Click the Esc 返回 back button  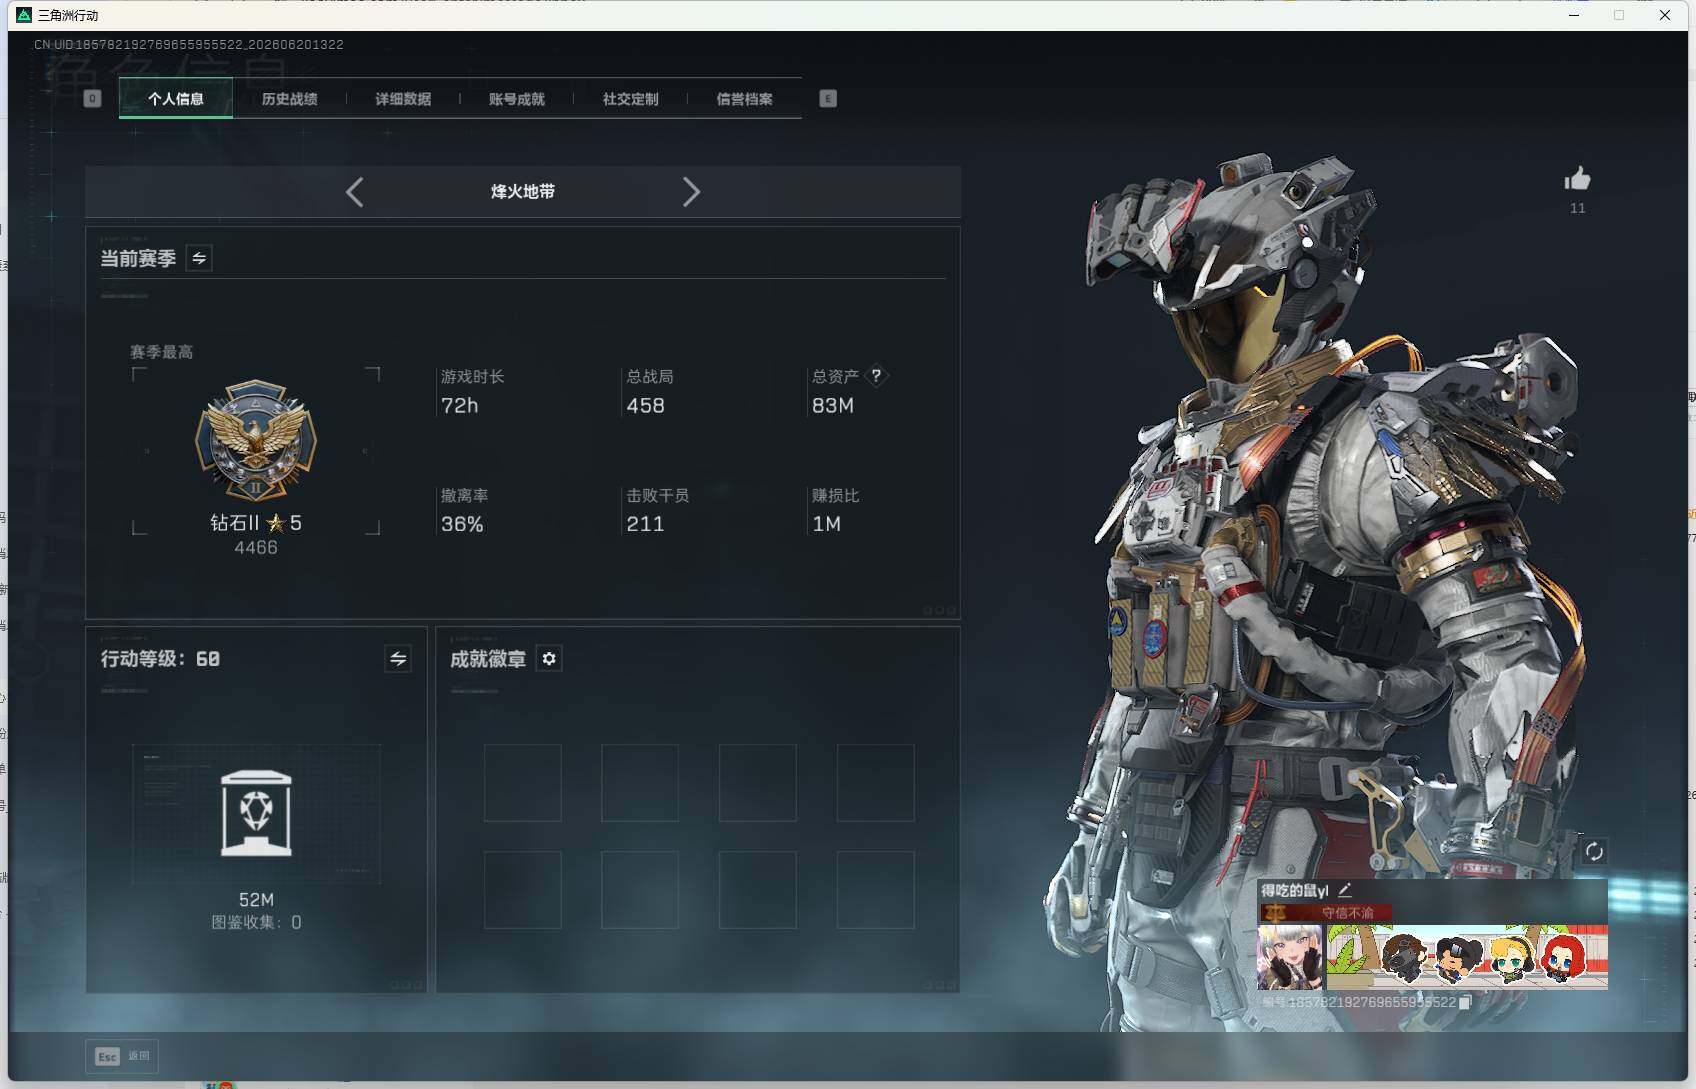point(122,1056)
